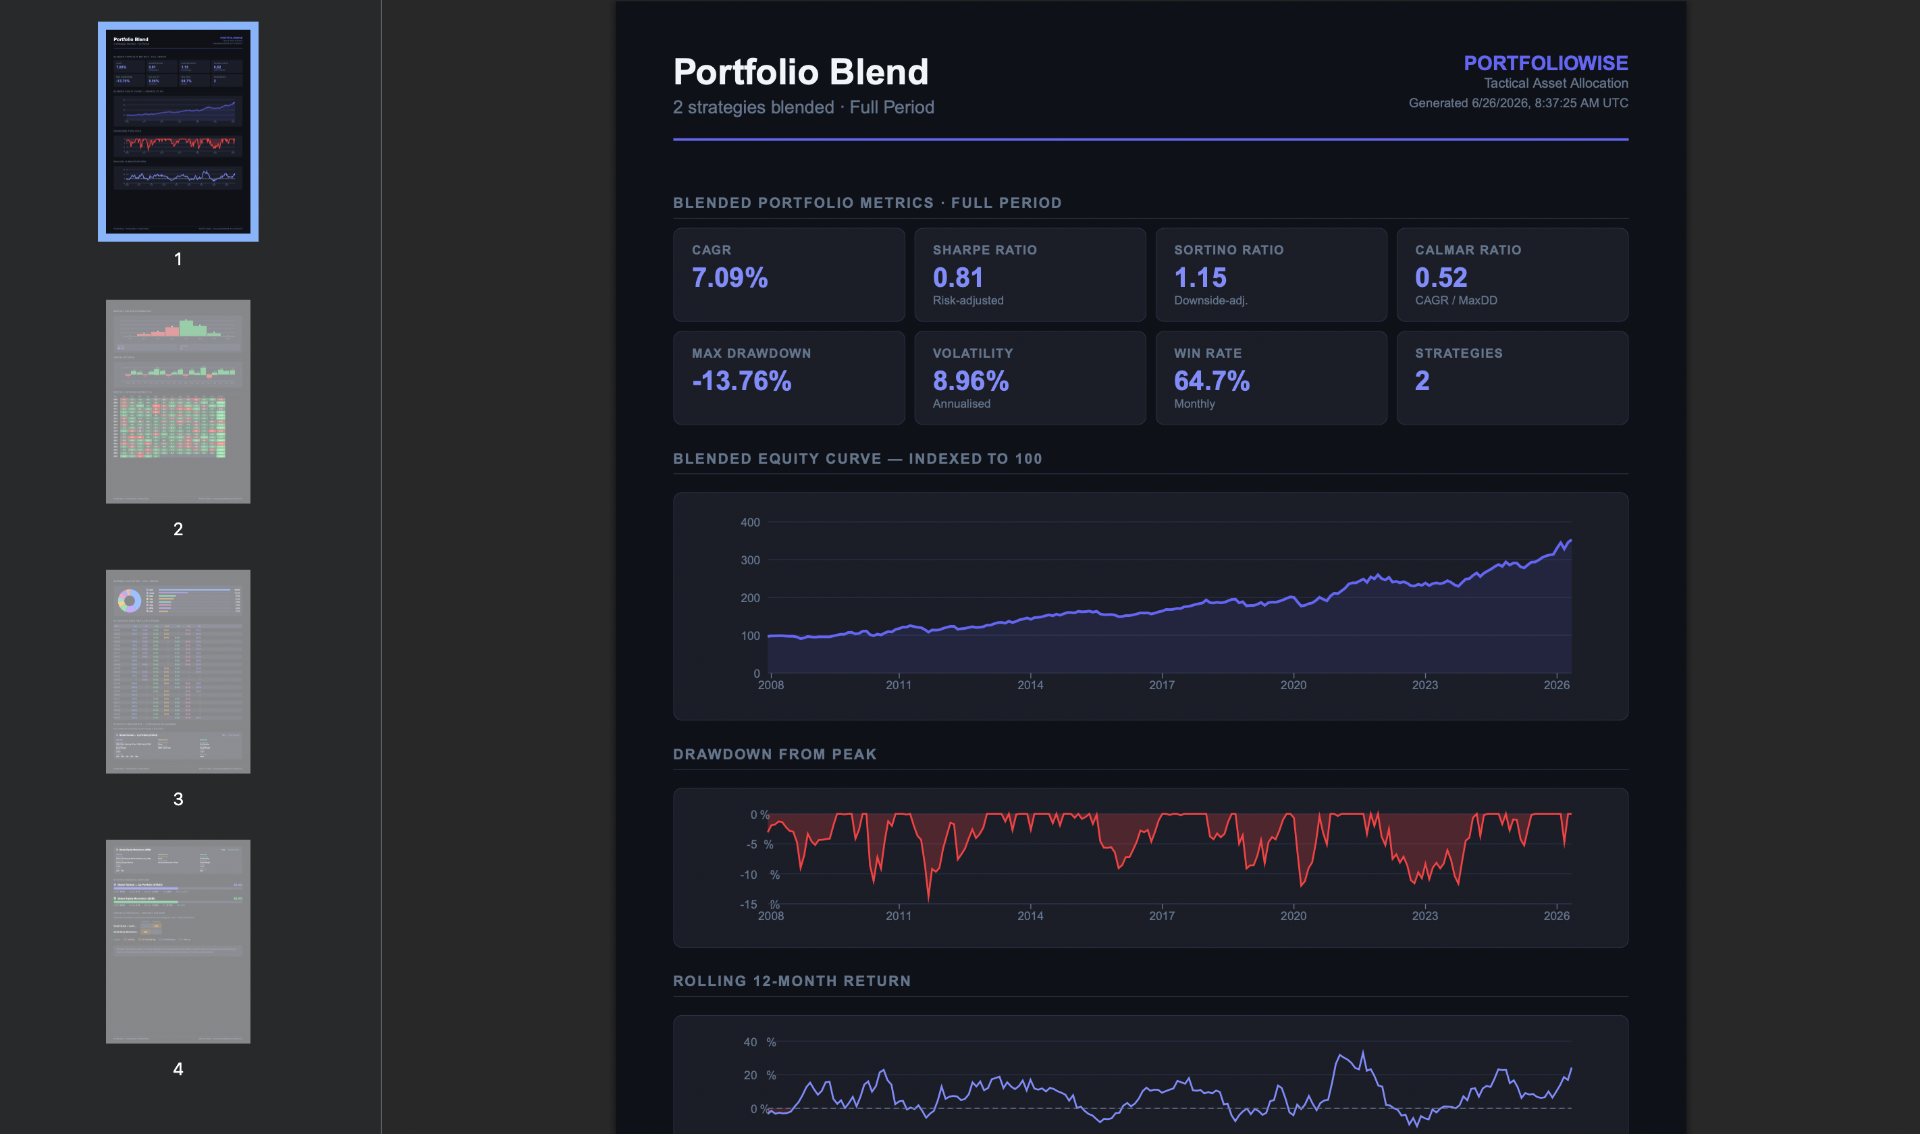Click the 'Risk-adjusted' caption under Sharpe

click(967, 300)
